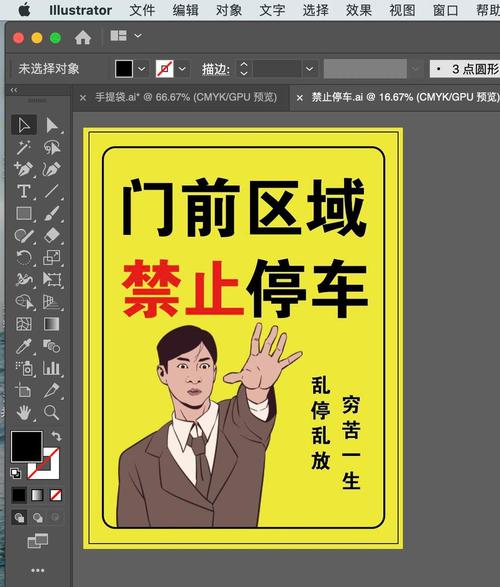Select the Paintbrush tool
Screen dimensions: 500x587
pos(52,213)
